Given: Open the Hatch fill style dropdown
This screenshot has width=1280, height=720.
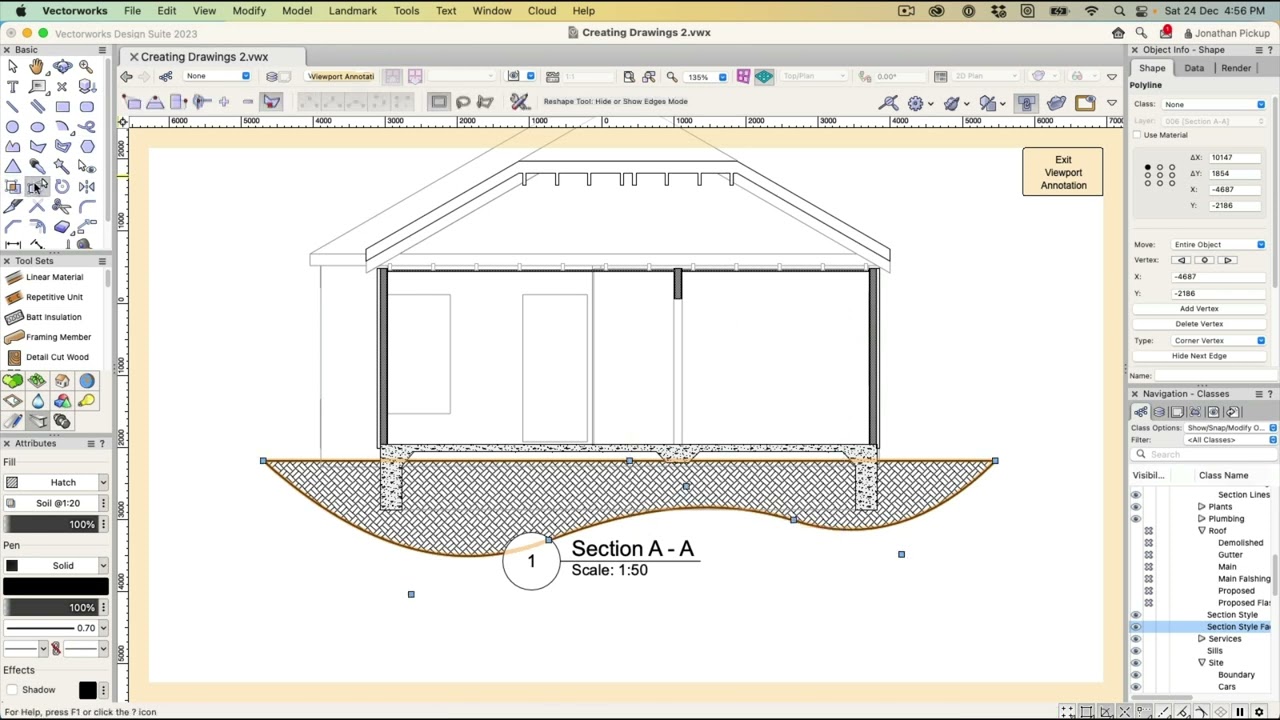Looking at the screenshot, I should [55, 482].
